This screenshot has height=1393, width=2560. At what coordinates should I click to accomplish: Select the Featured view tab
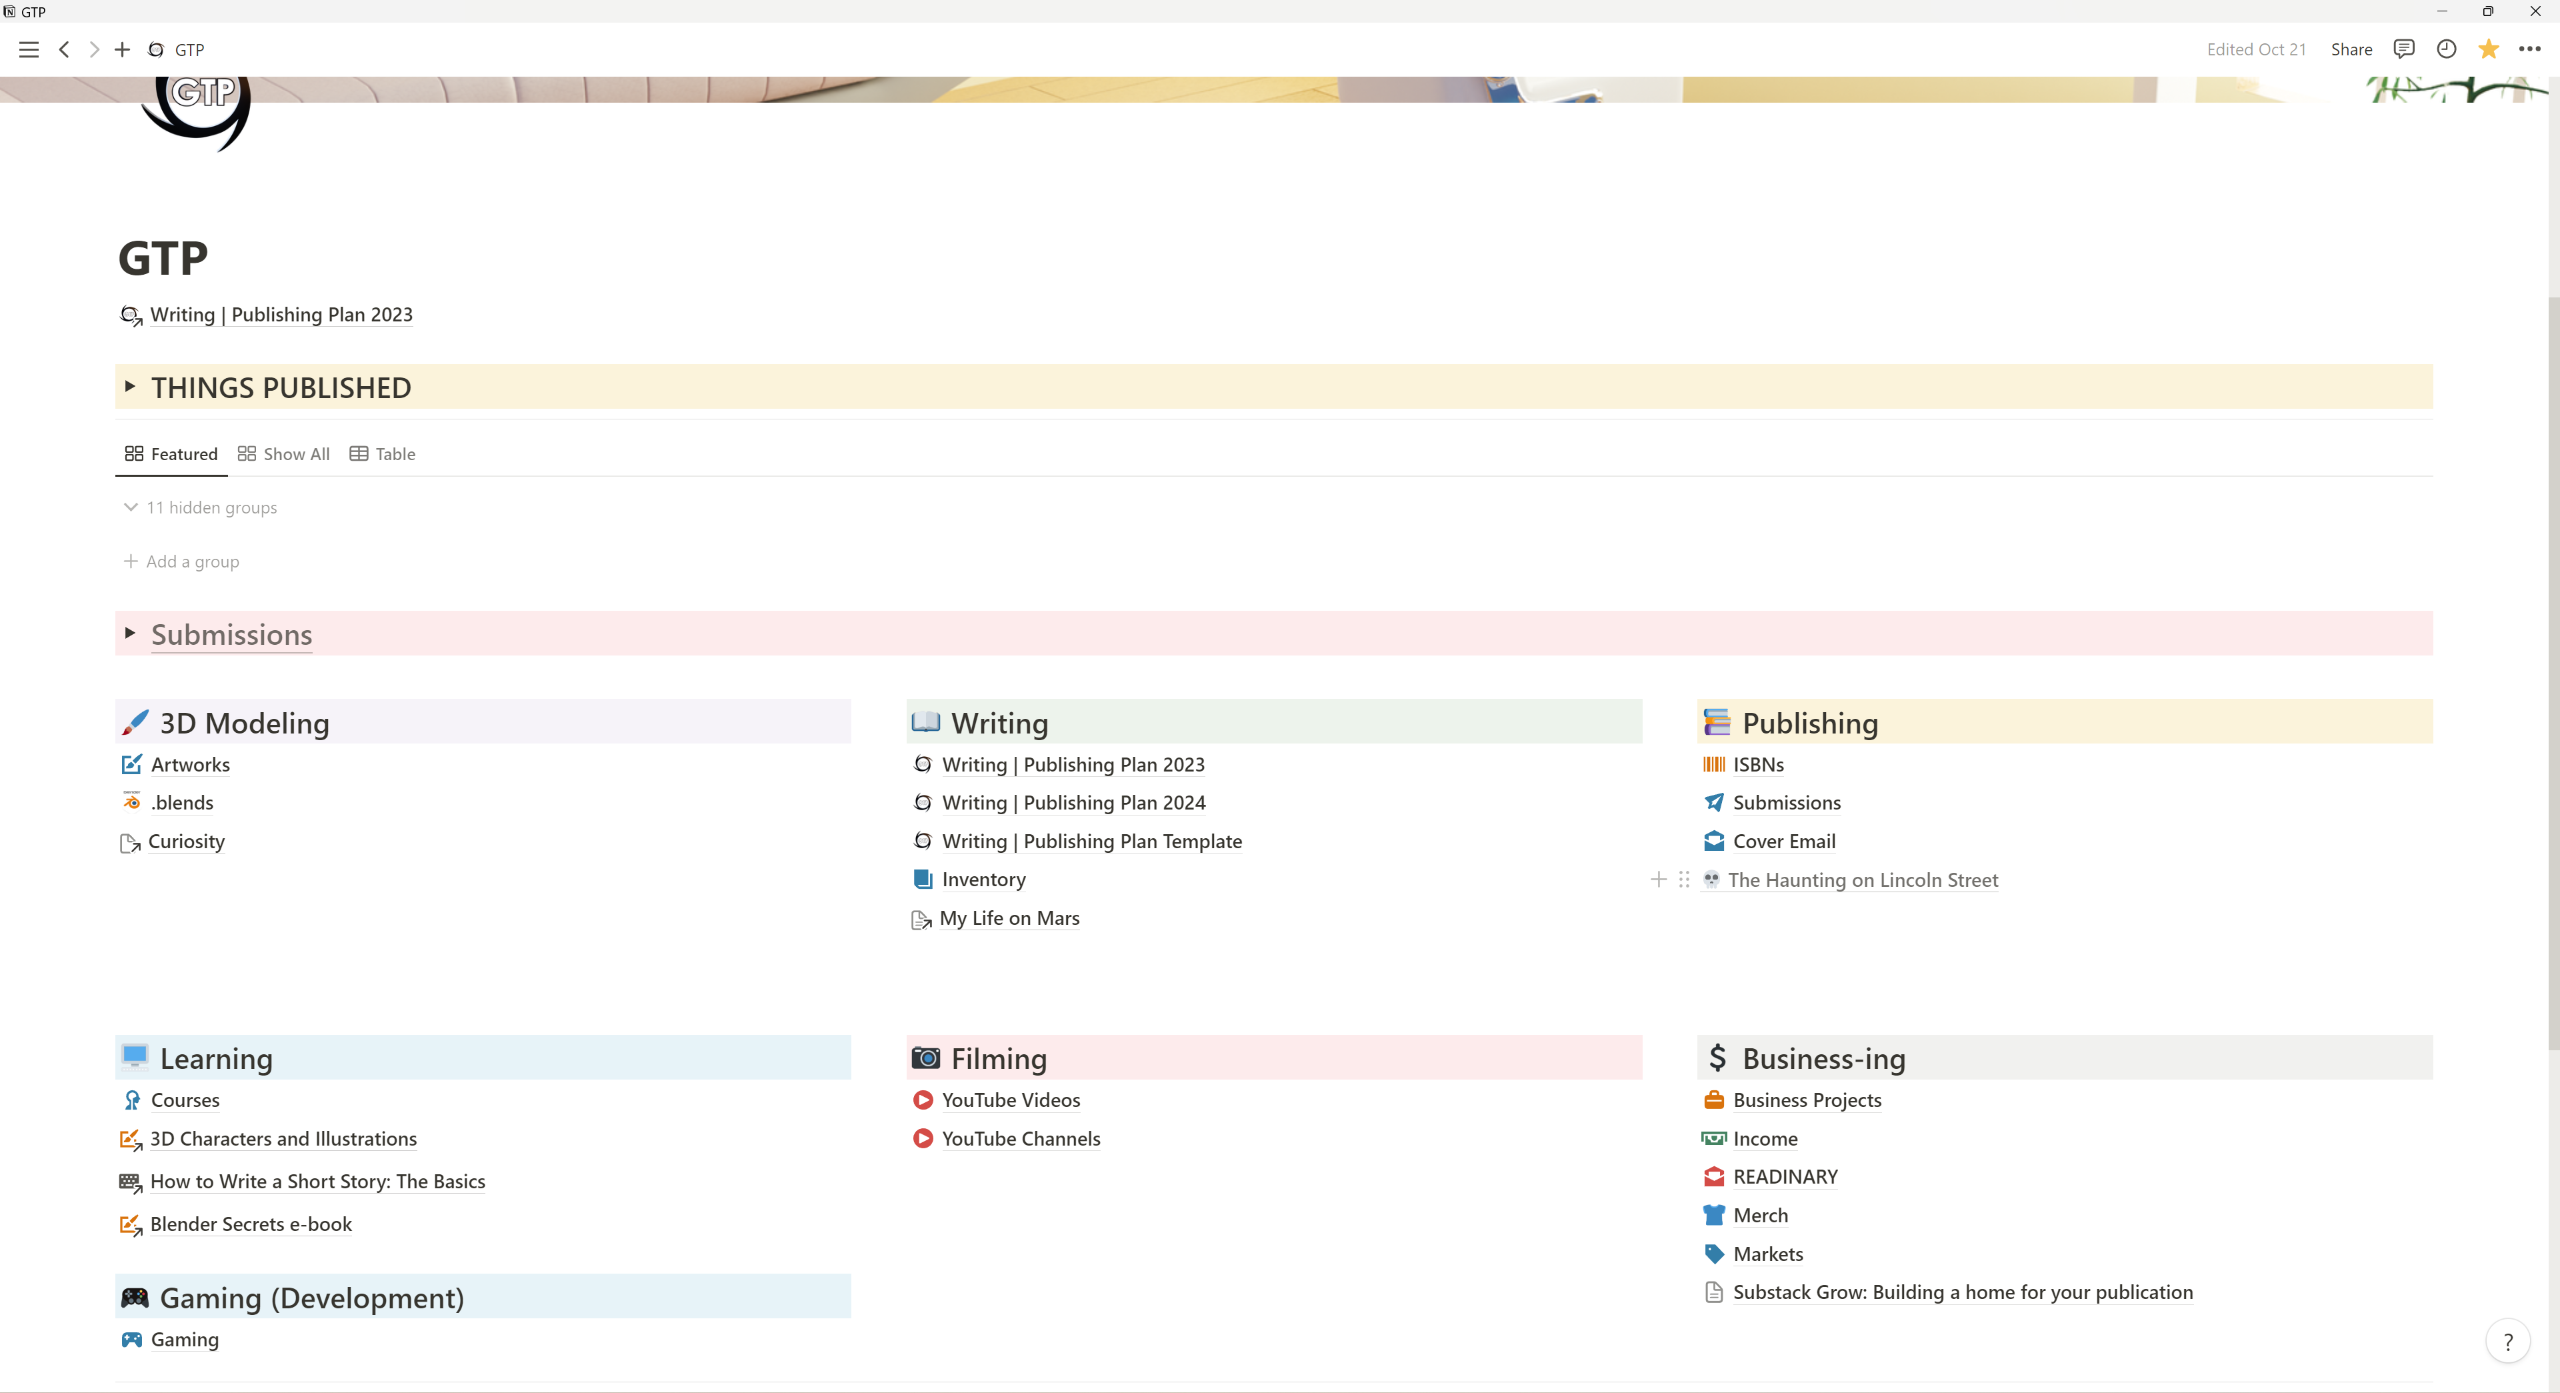(x=171, y=454)
